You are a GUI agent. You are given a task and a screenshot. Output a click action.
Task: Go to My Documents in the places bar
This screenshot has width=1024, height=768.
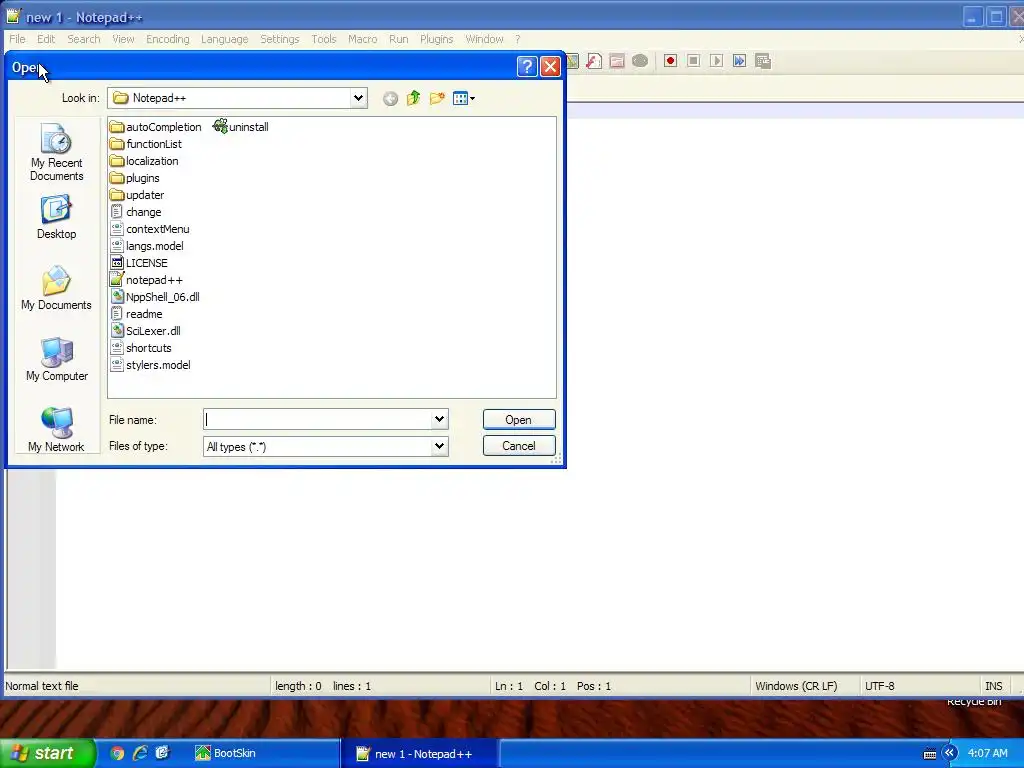[56, 288]
